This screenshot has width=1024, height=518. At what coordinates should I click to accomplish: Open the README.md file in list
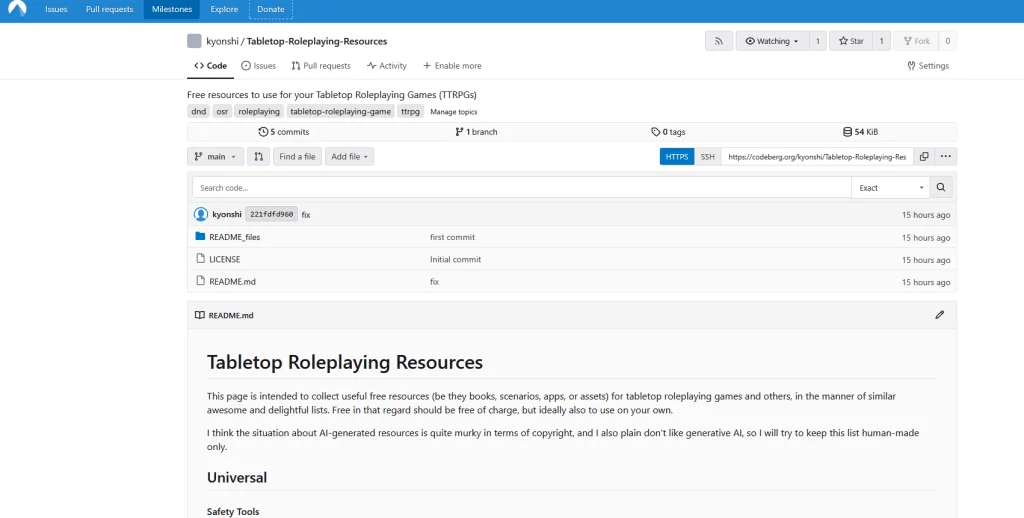[x=232, y=282]
